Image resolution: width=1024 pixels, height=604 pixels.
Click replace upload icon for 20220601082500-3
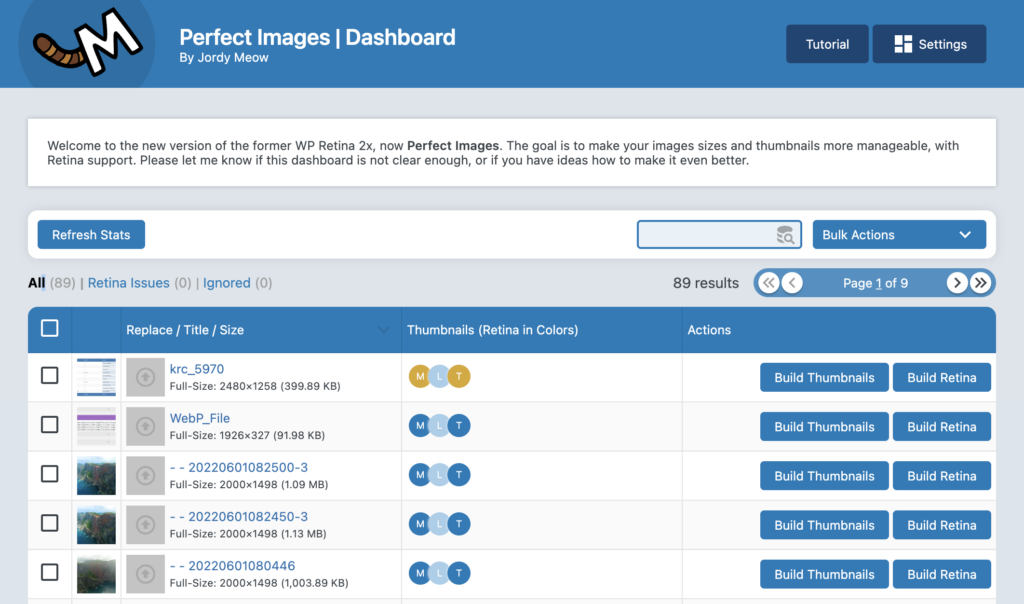(x=145, y=475)
